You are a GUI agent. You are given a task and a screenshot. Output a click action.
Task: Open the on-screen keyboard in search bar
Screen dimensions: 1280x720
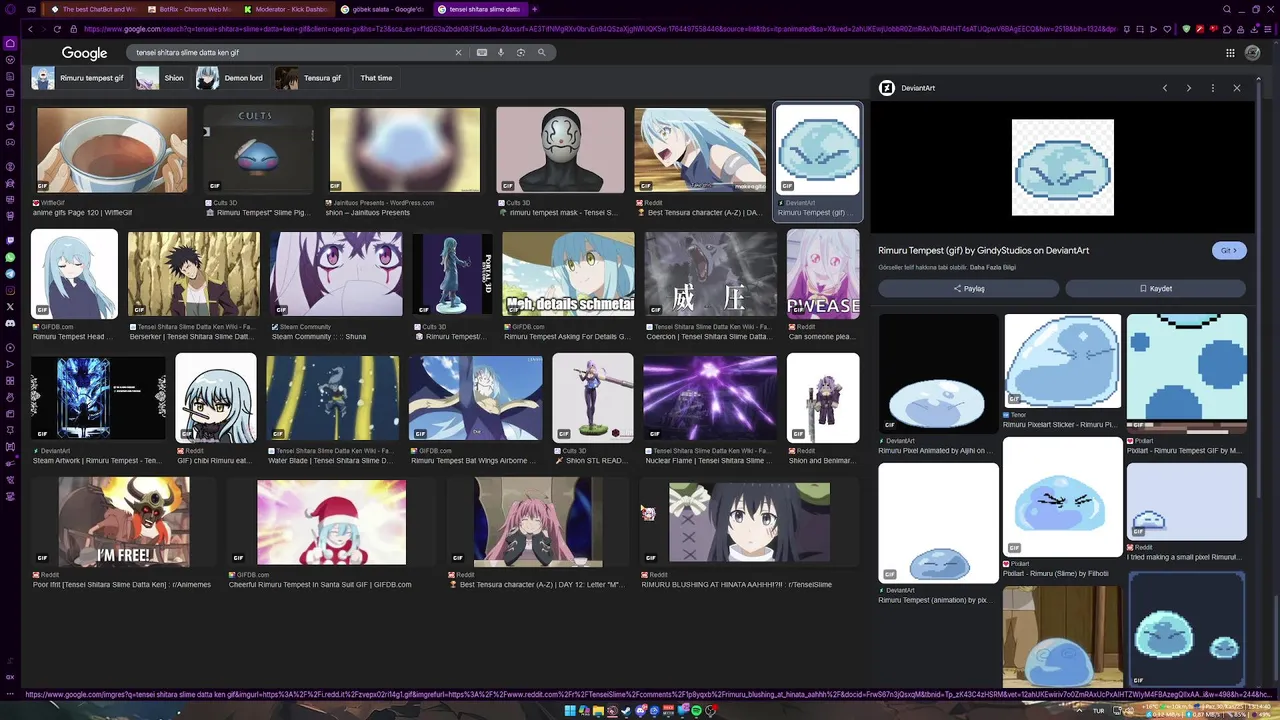tap(482, 52)
